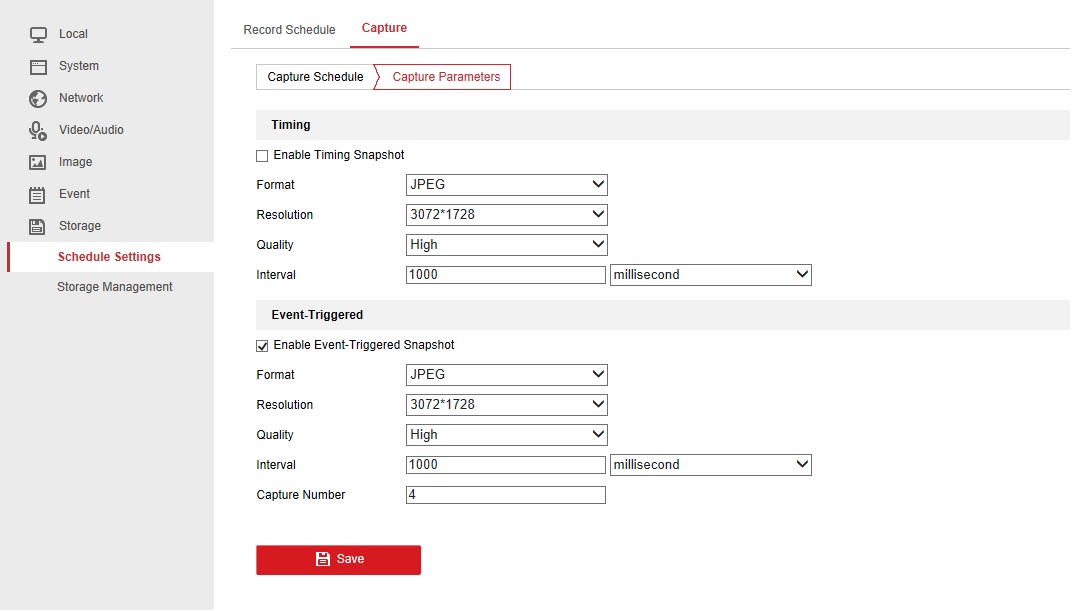Viewport: 1073px width, 611px height.
Task: Click the Video/Audio microphone icon
Action: (38, 130)
